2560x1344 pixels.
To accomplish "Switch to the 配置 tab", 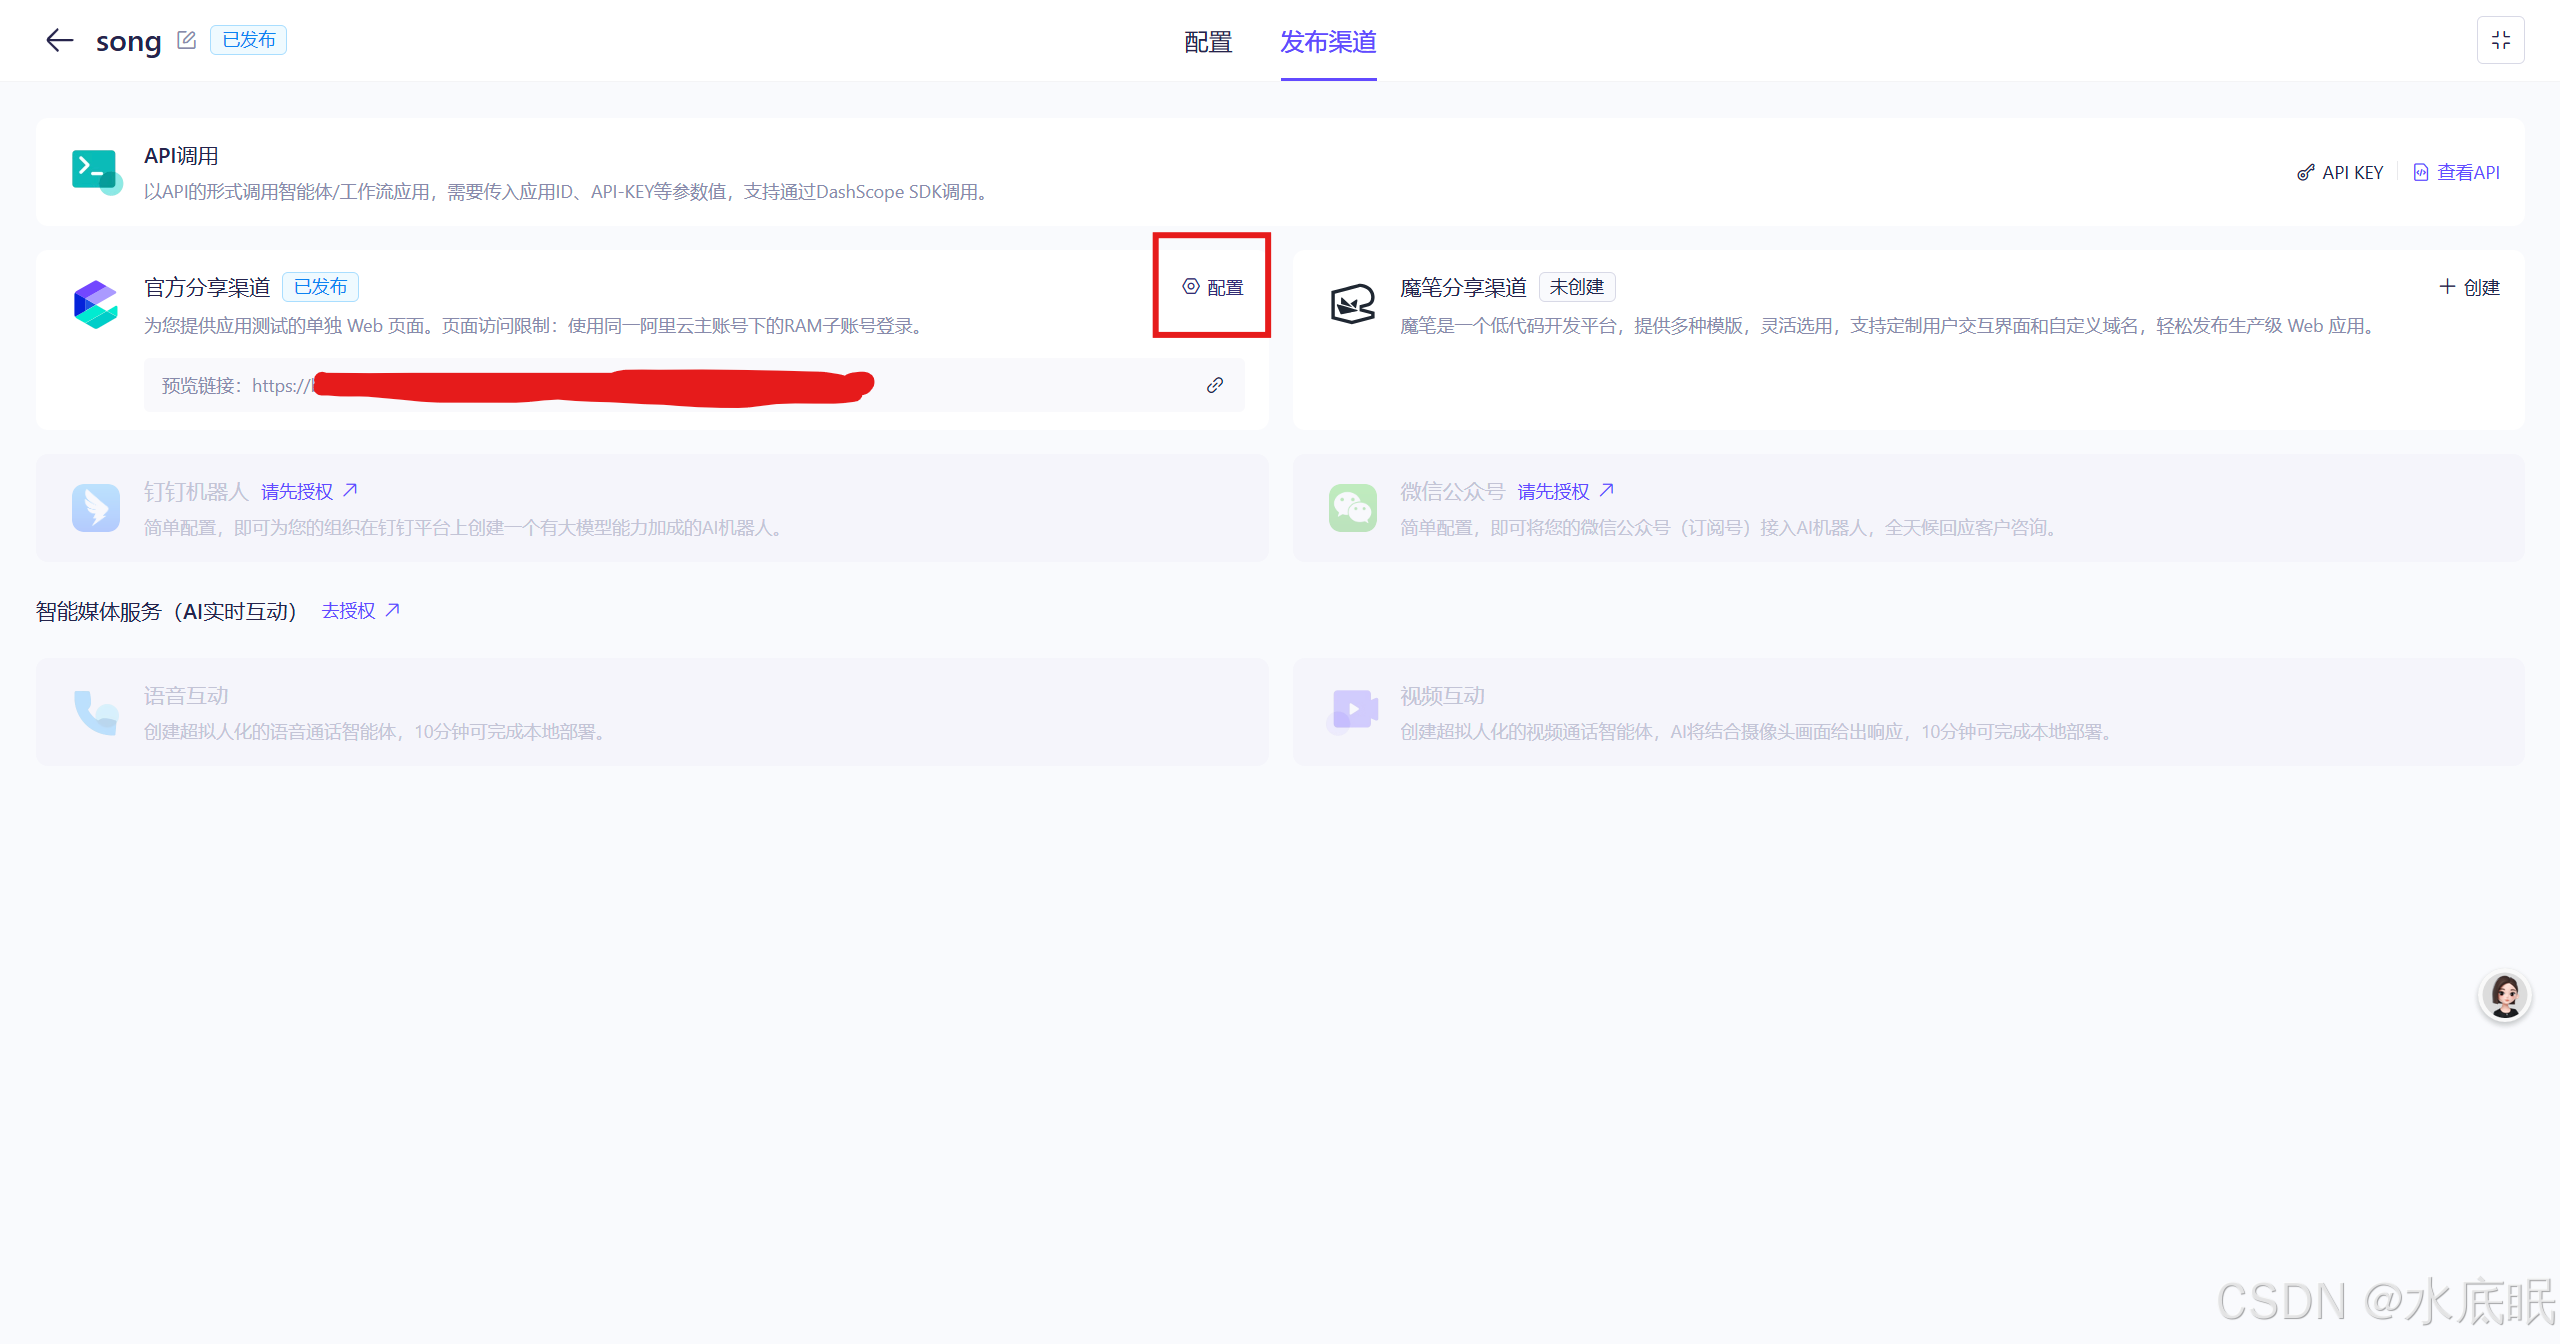I will click(x=1208, y=42).
